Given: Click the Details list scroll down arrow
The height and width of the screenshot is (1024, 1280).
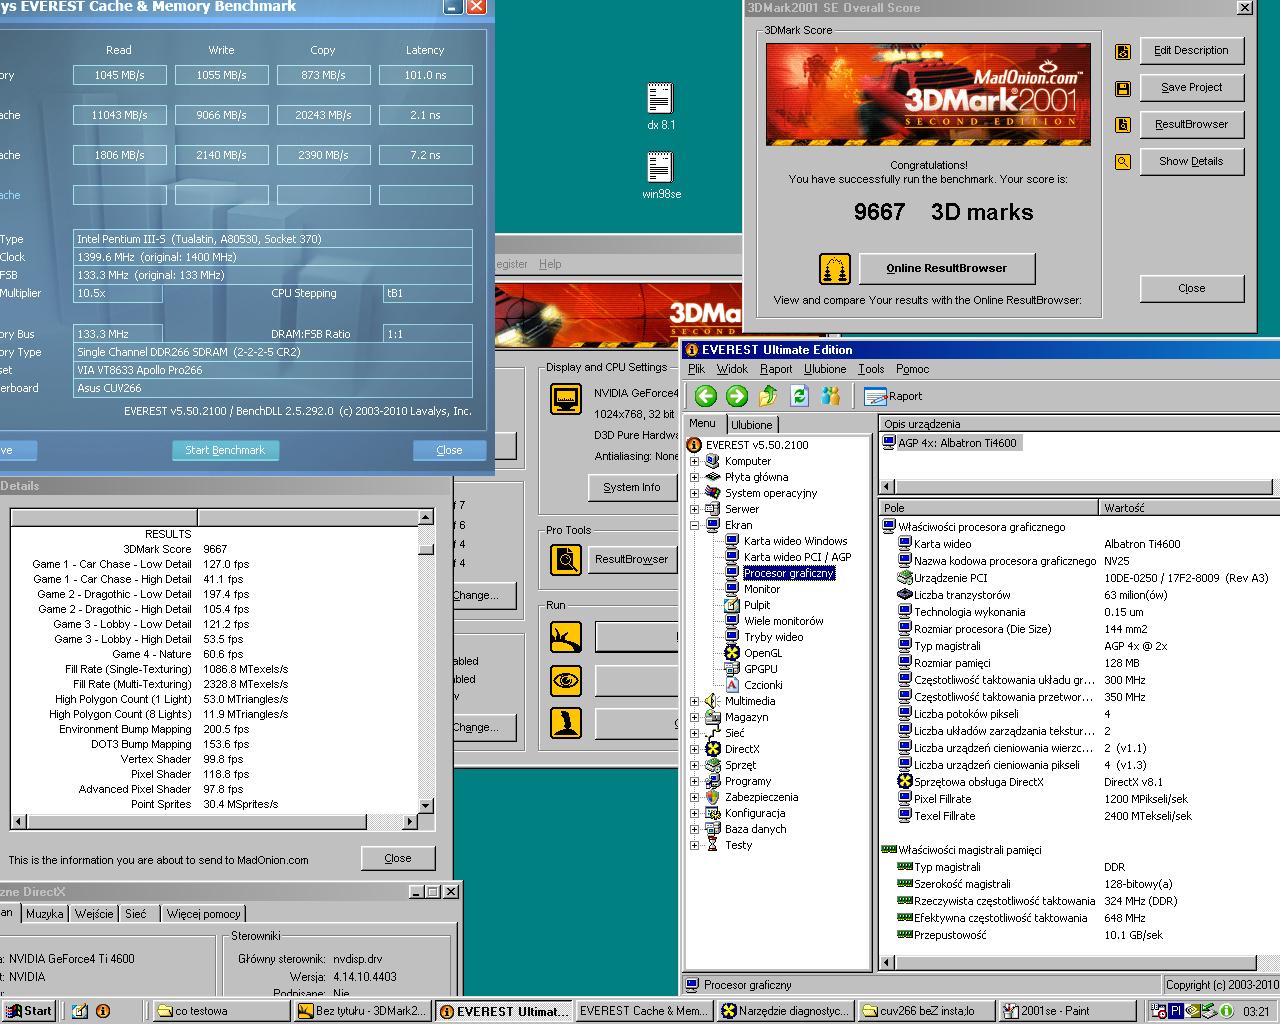Looking at the screenshot, I should [426, 805].
